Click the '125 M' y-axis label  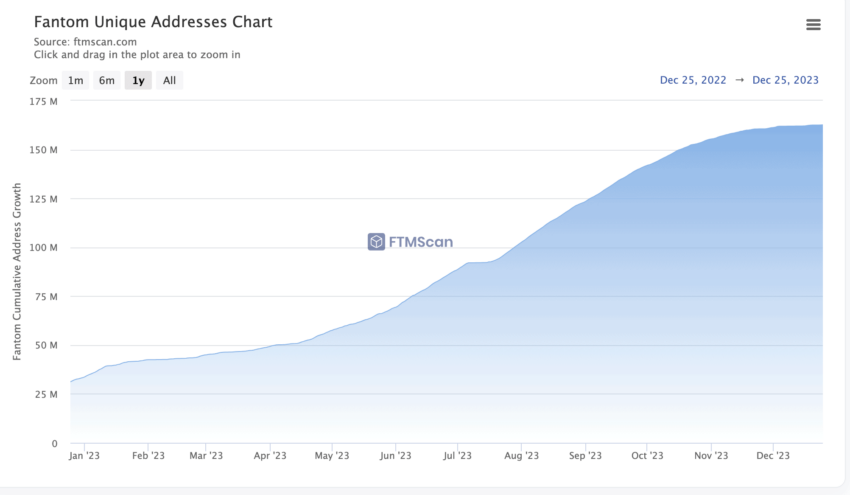coord(43,199)
